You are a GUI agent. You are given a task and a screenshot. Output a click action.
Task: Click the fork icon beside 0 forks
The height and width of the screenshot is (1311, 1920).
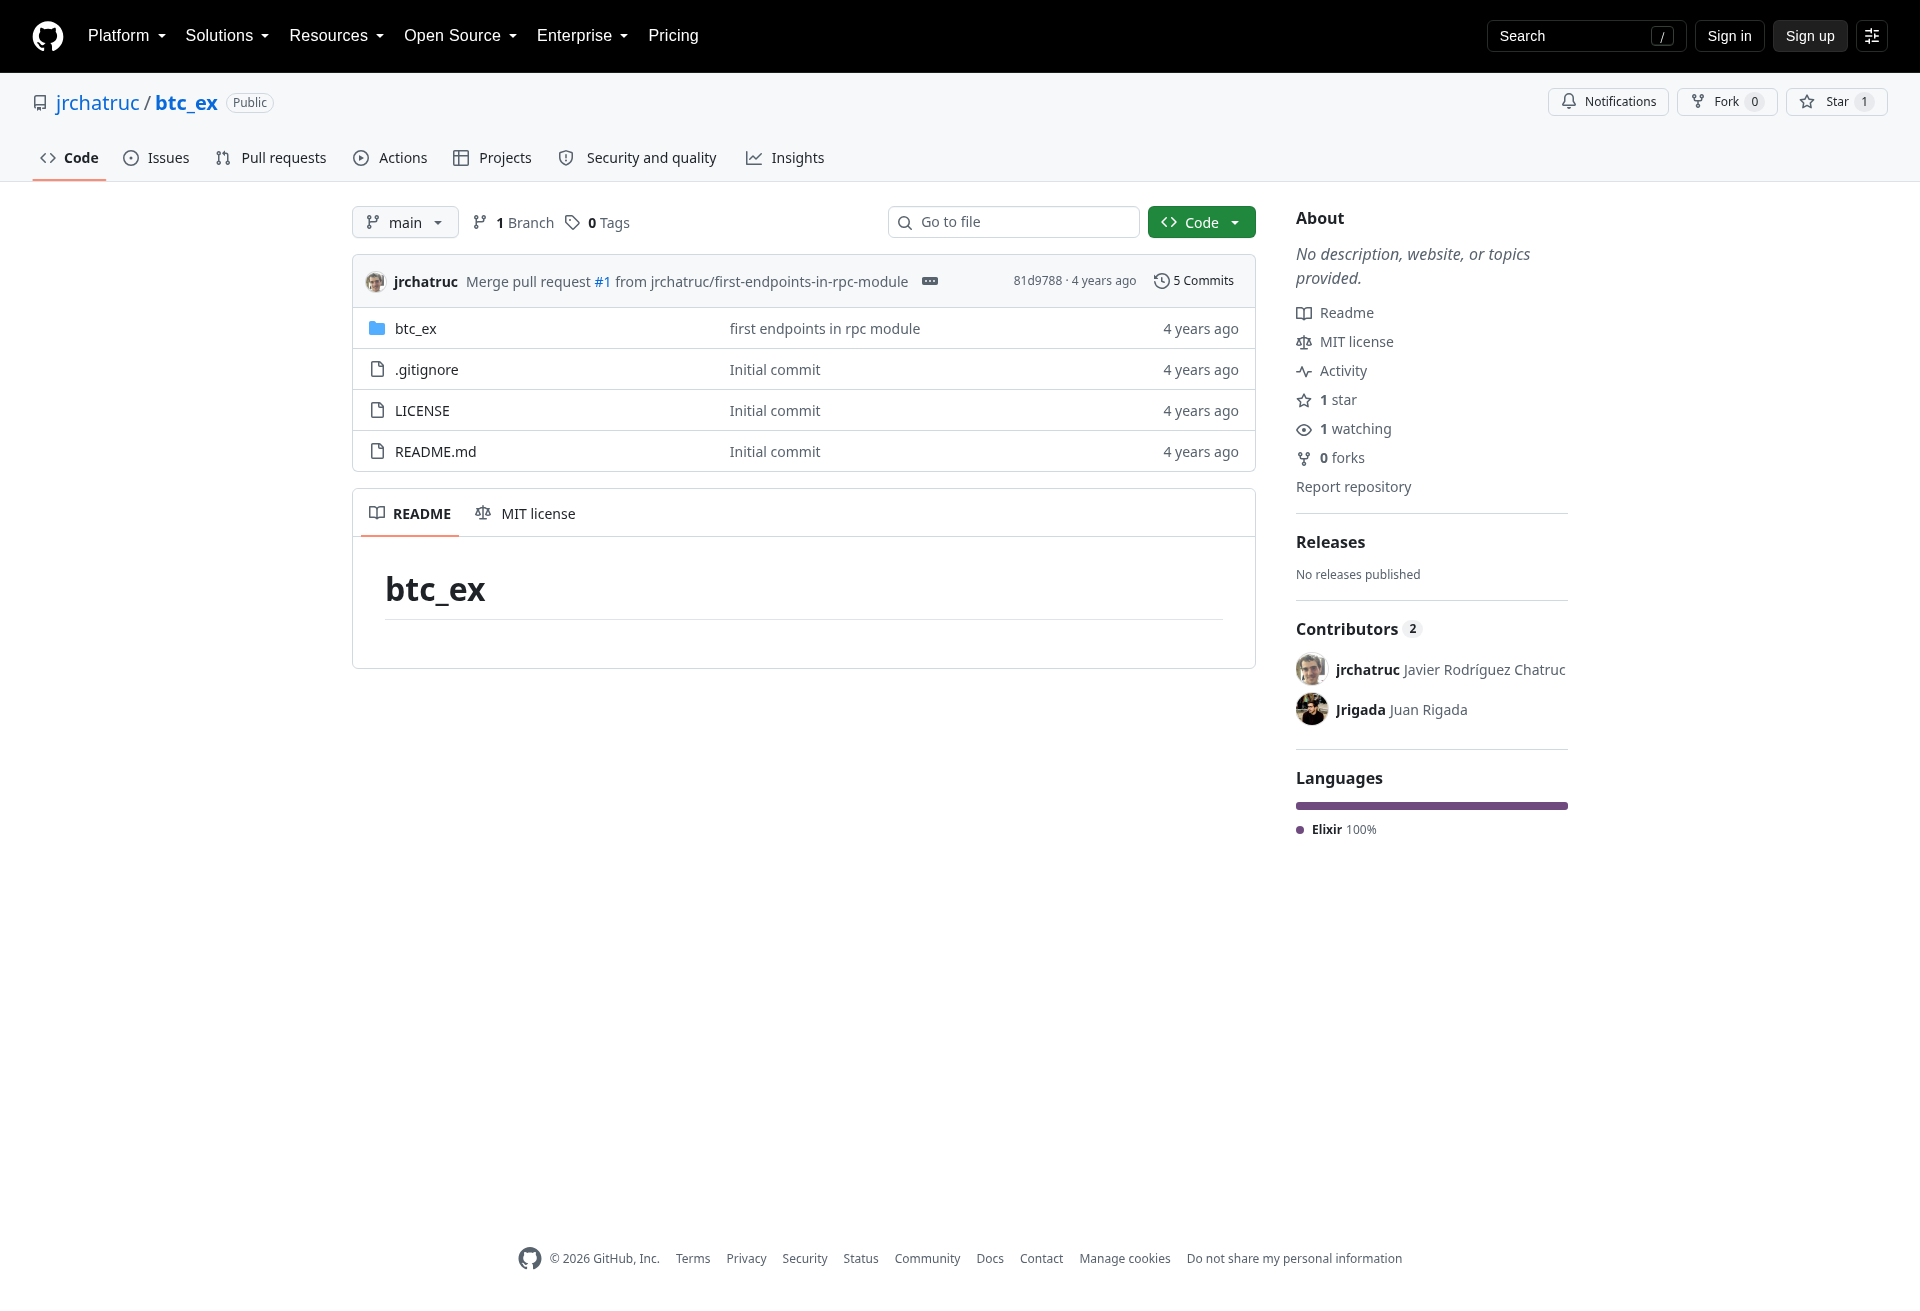pyautogui.click(x=1304, y=458)
